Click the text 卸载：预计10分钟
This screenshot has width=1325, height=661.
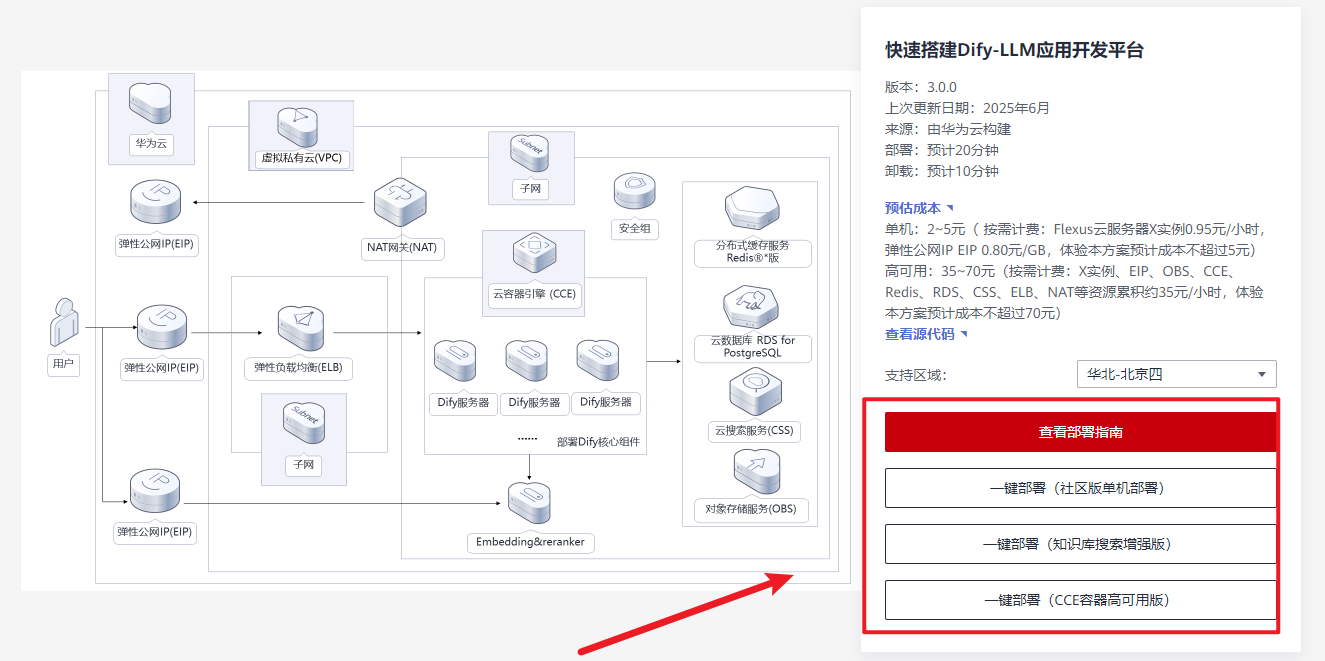pos(942,171)
